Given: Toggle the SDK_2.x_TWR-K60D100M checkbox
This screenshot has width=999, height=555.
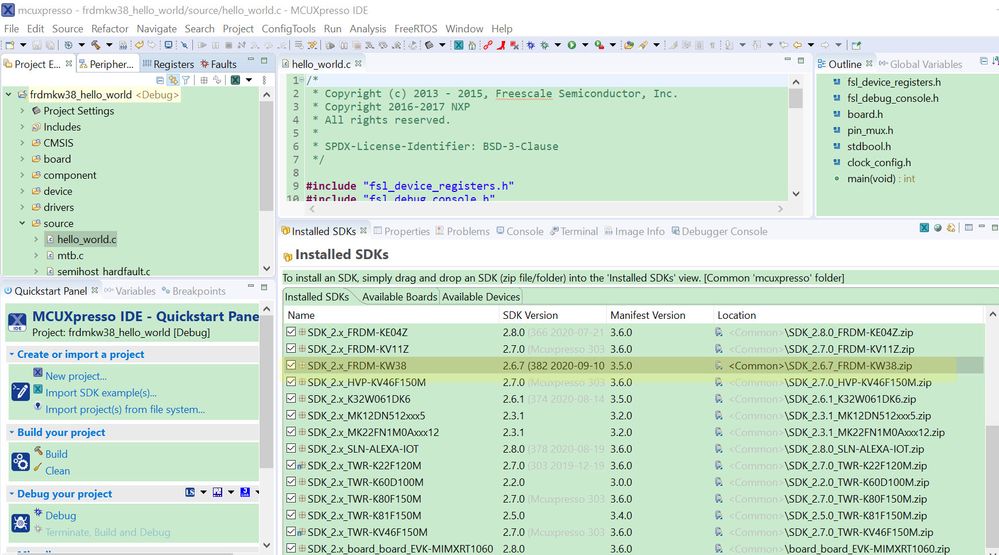Looking at the screenshot, I should [x=291, y=481].
